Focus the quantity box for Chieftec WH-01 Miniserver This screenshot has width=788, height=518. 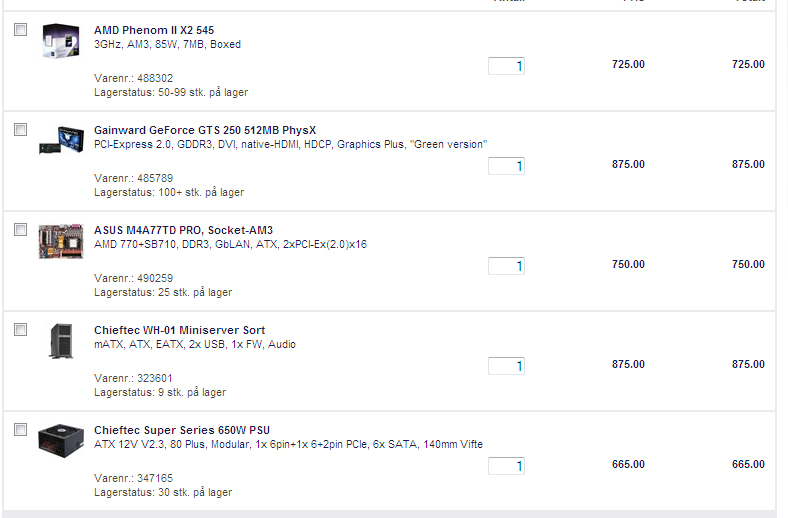[506, 366]
